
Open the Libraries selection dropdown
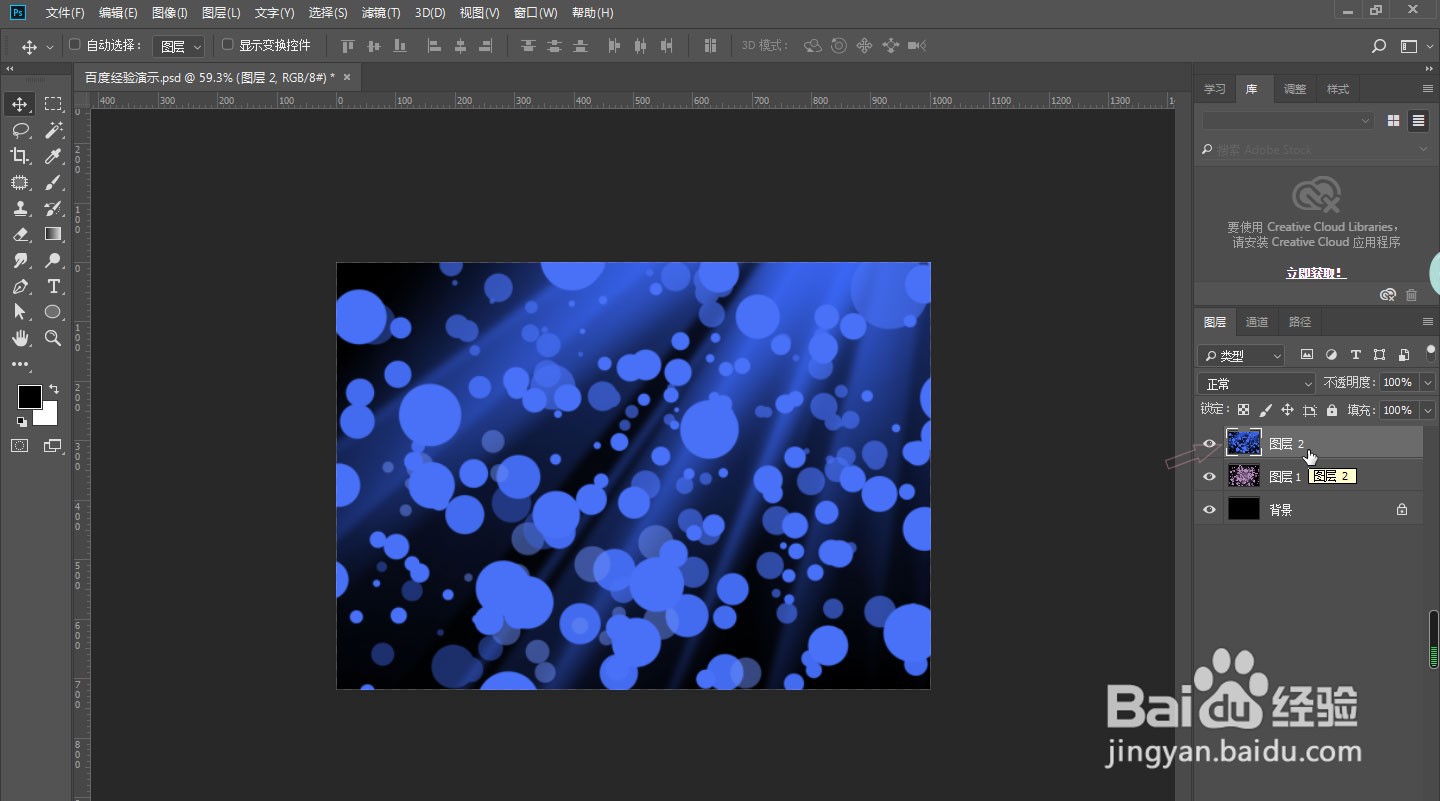1288,120
